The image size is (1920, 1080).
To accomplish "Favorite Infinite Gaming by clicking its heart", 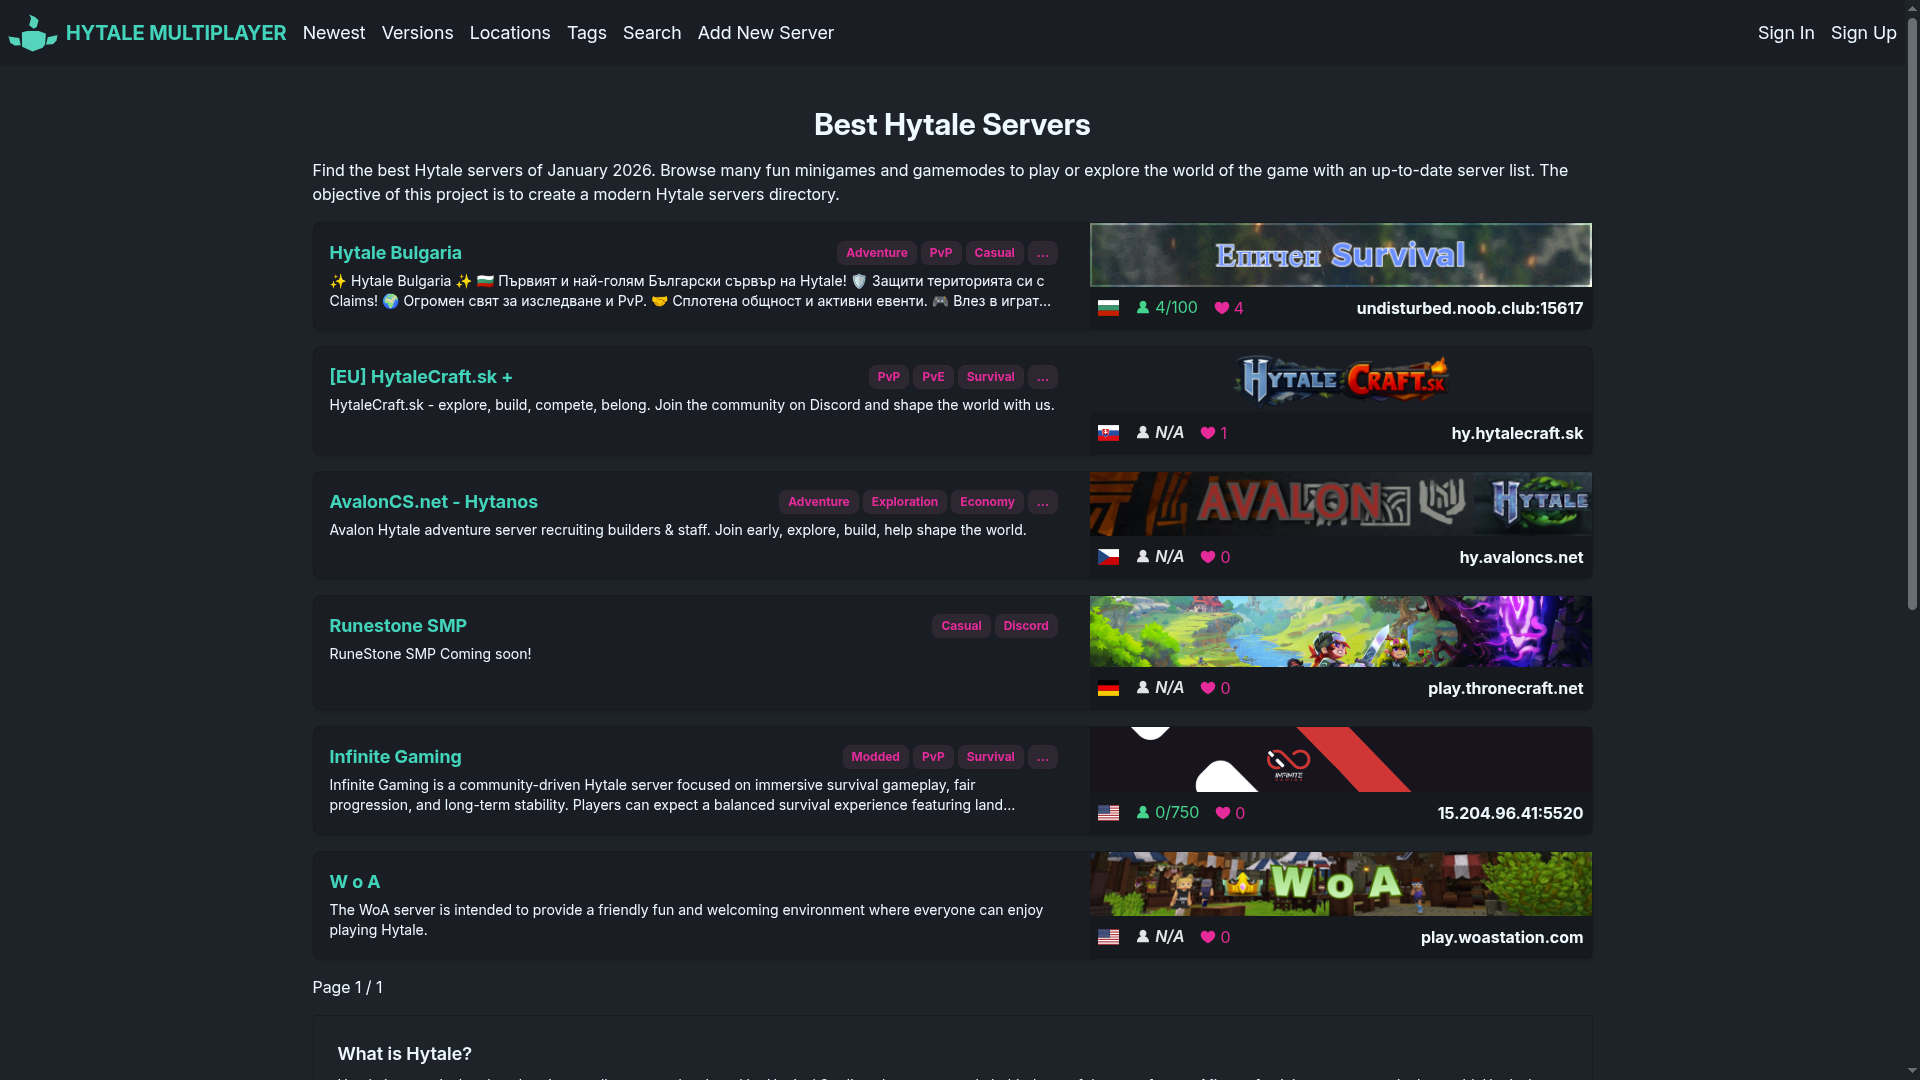I will click(1222, 813).
